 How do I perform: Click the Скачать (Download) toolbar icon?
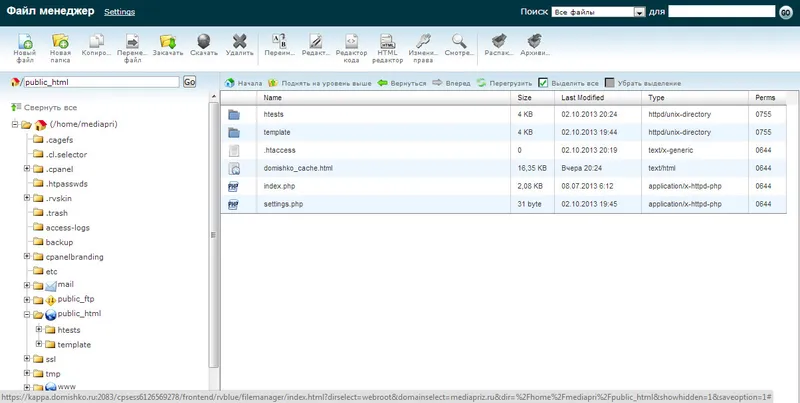[x=204, y=41]
